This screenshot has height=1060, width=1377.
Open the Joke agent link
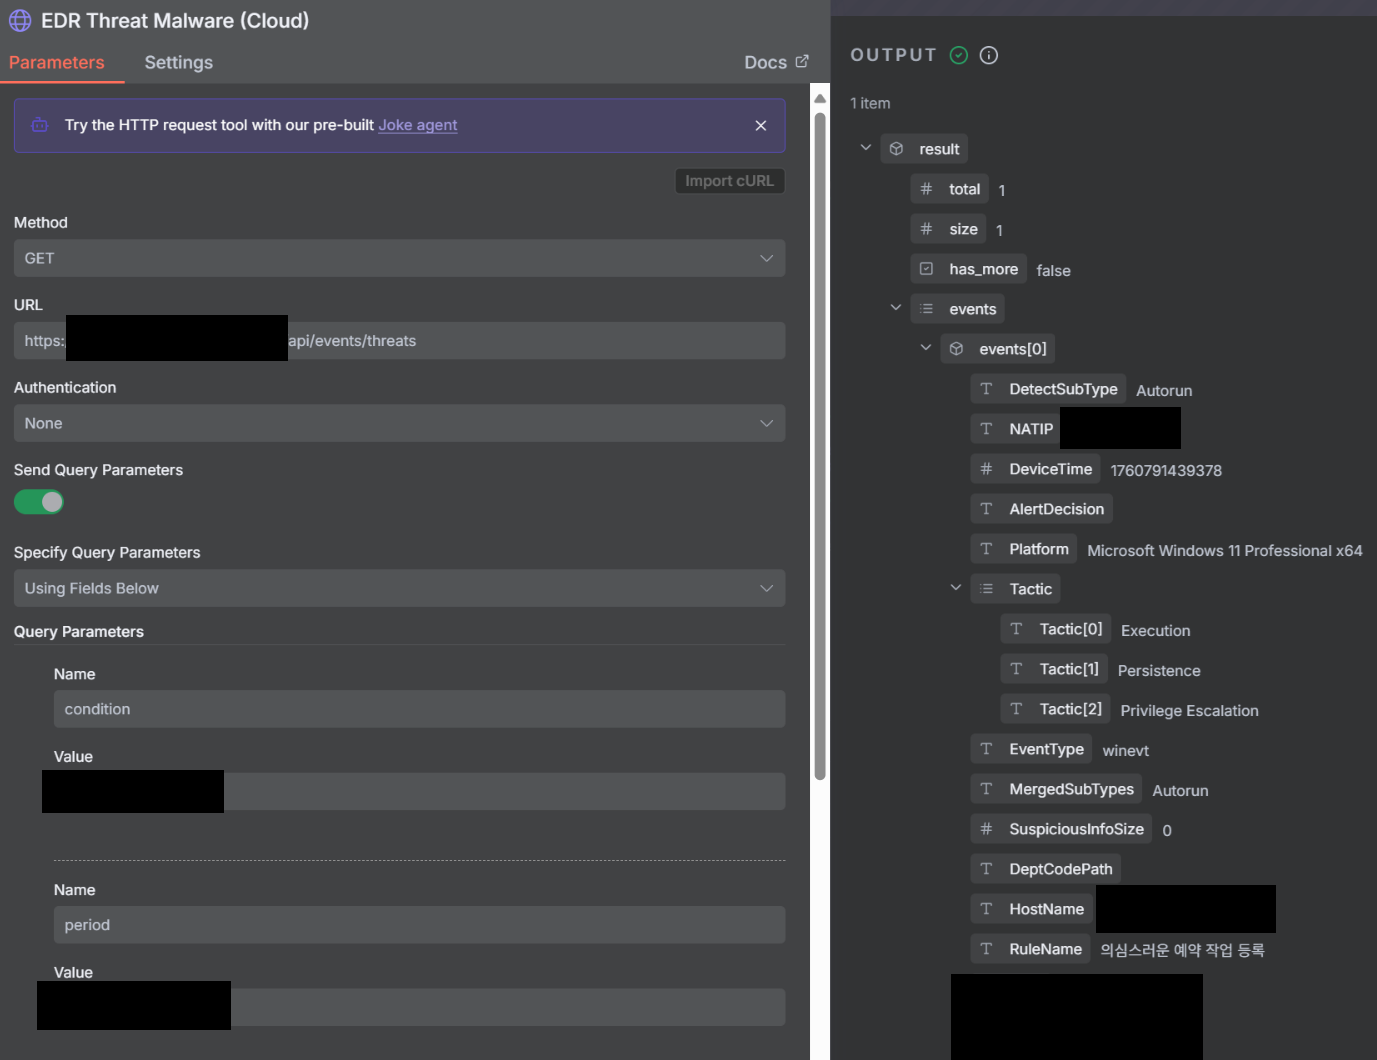tap(417, 125)
